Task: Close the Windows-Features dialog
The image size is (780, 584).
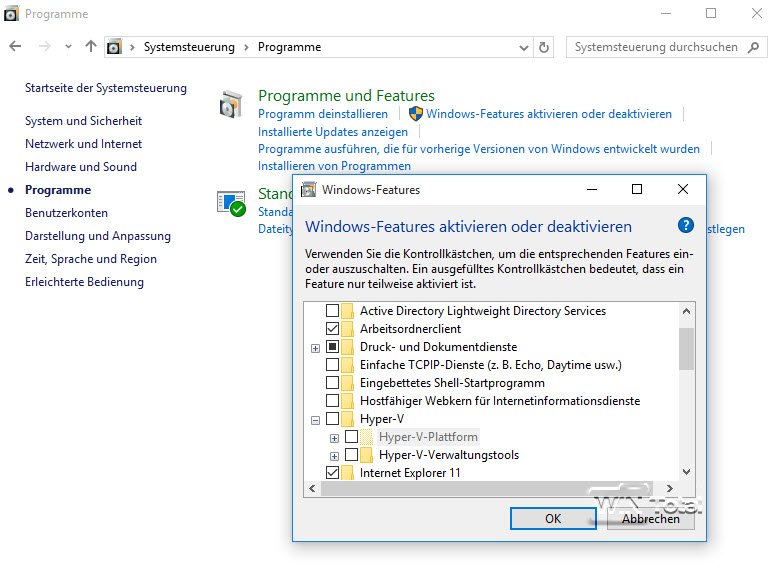Action: [683, 189]
